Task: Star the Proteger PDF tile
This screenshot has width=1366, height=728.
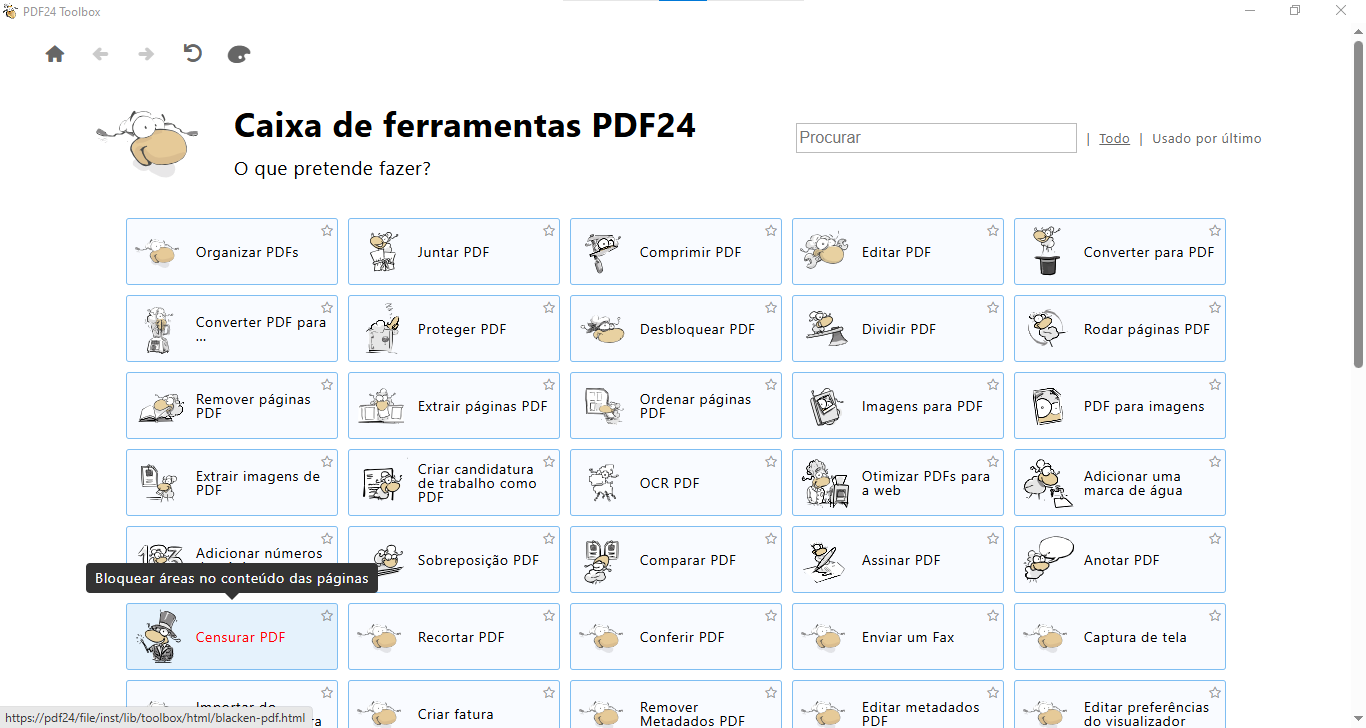Action: pos(549,308)
